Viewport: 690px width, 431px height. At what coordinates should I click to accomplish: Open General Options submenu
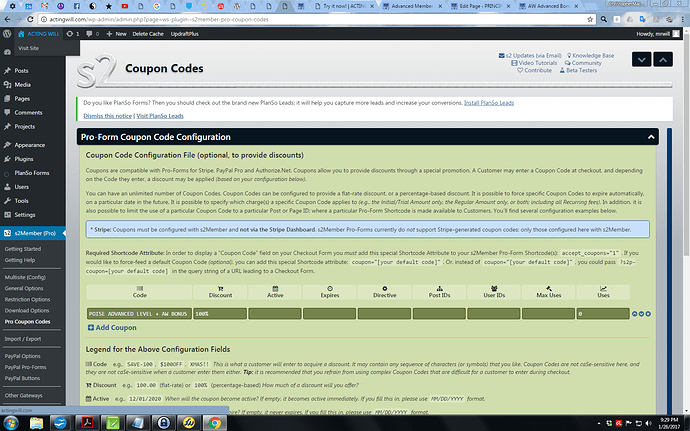pos(24,288)
